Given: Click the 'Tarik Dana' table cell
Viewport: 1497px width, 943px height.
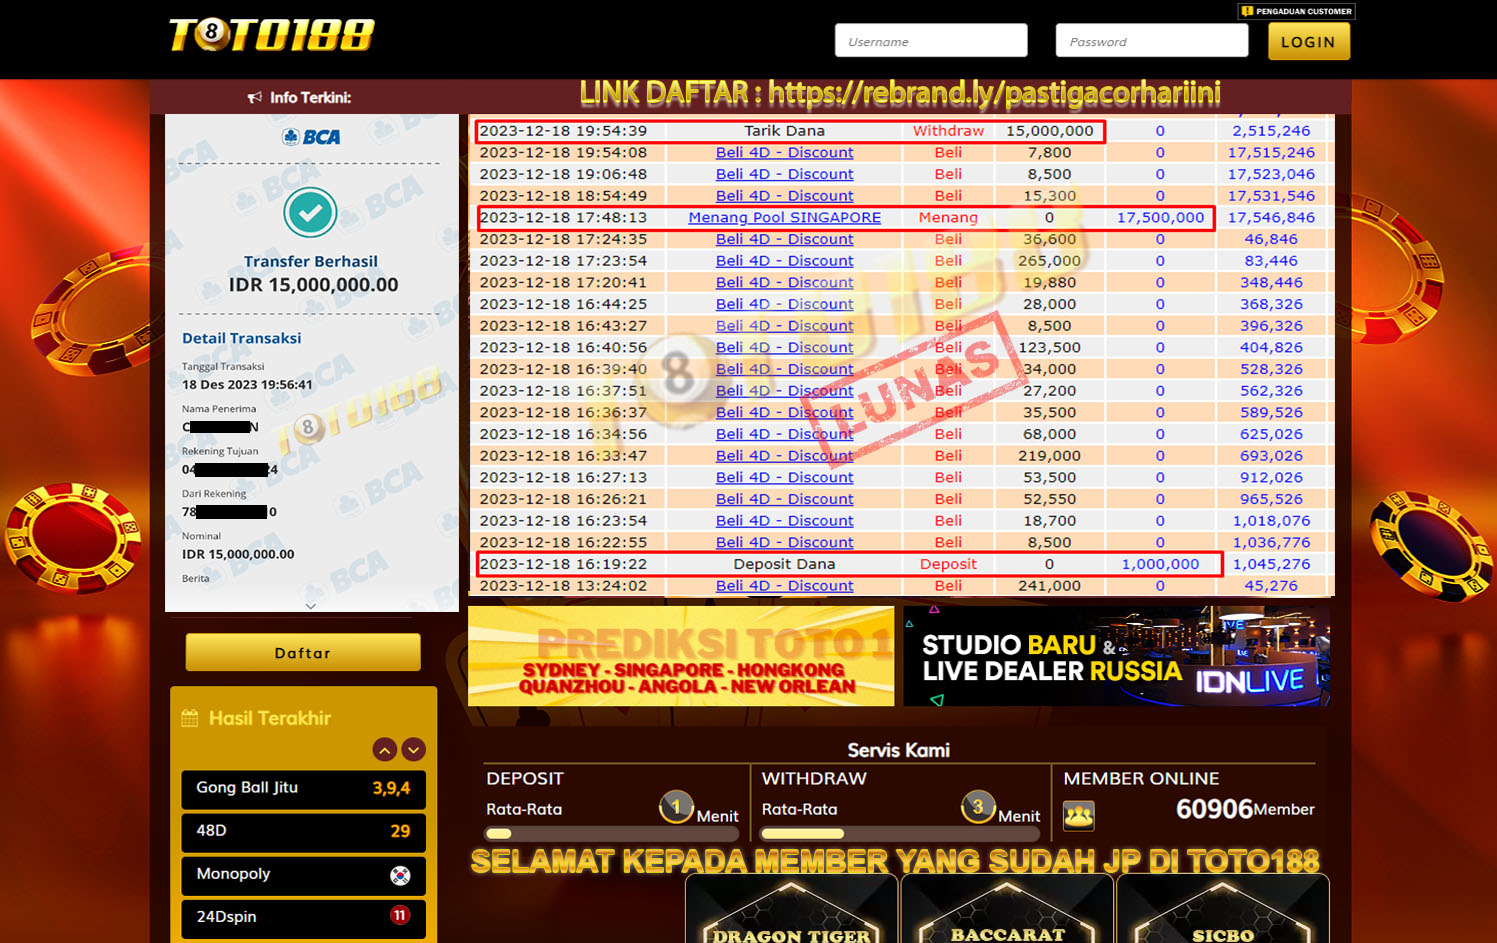Looking at the screenshot, I should point(785,131).
